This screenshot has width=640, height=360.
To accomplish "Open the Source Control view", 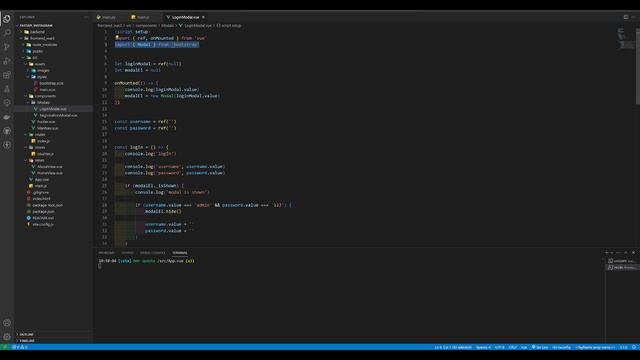I will pyautogui.click(x=7, y=47).
